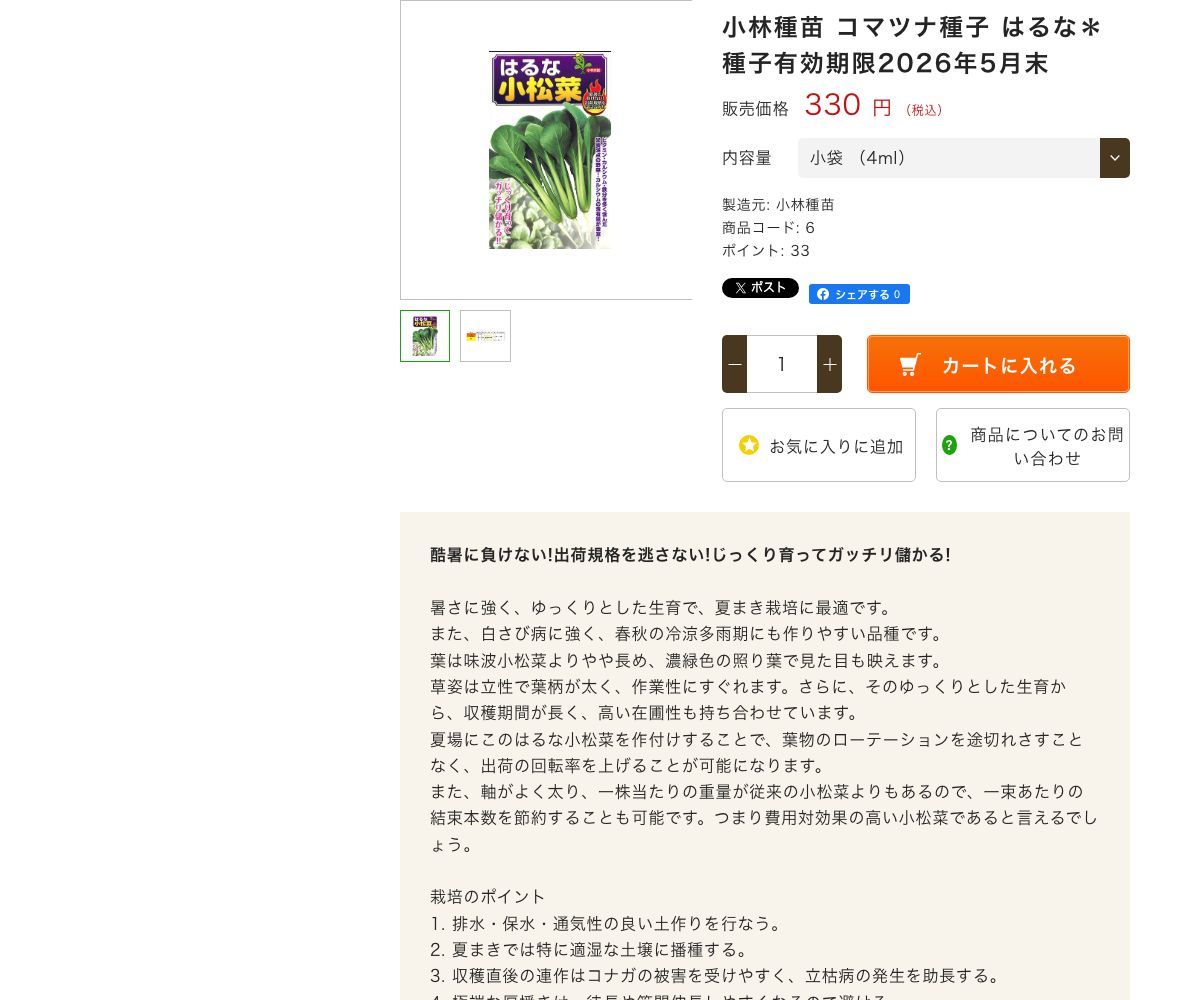
Task: Click the shopping cart icon on orange button
Action: (x=909, y=365)
